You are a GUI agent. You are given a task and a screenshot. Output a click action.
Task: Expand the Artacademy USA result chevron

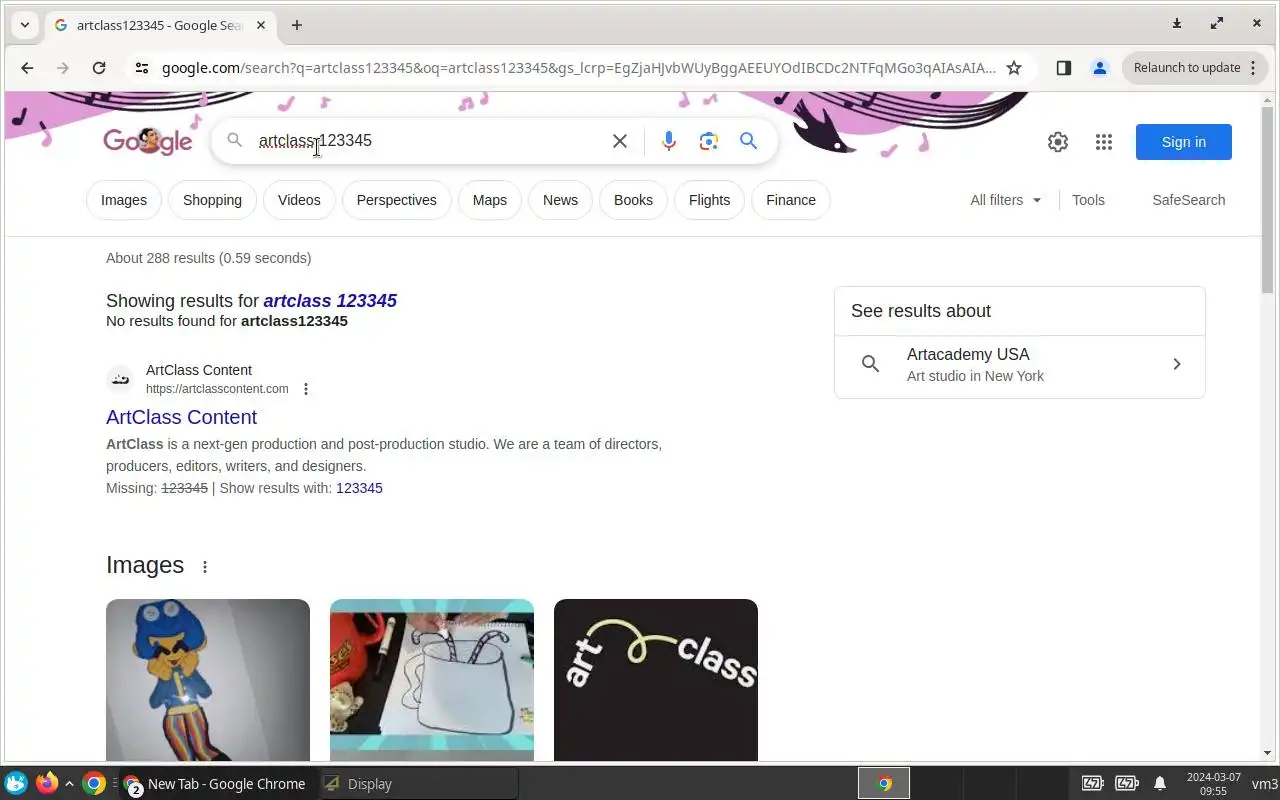(1177, 364)
